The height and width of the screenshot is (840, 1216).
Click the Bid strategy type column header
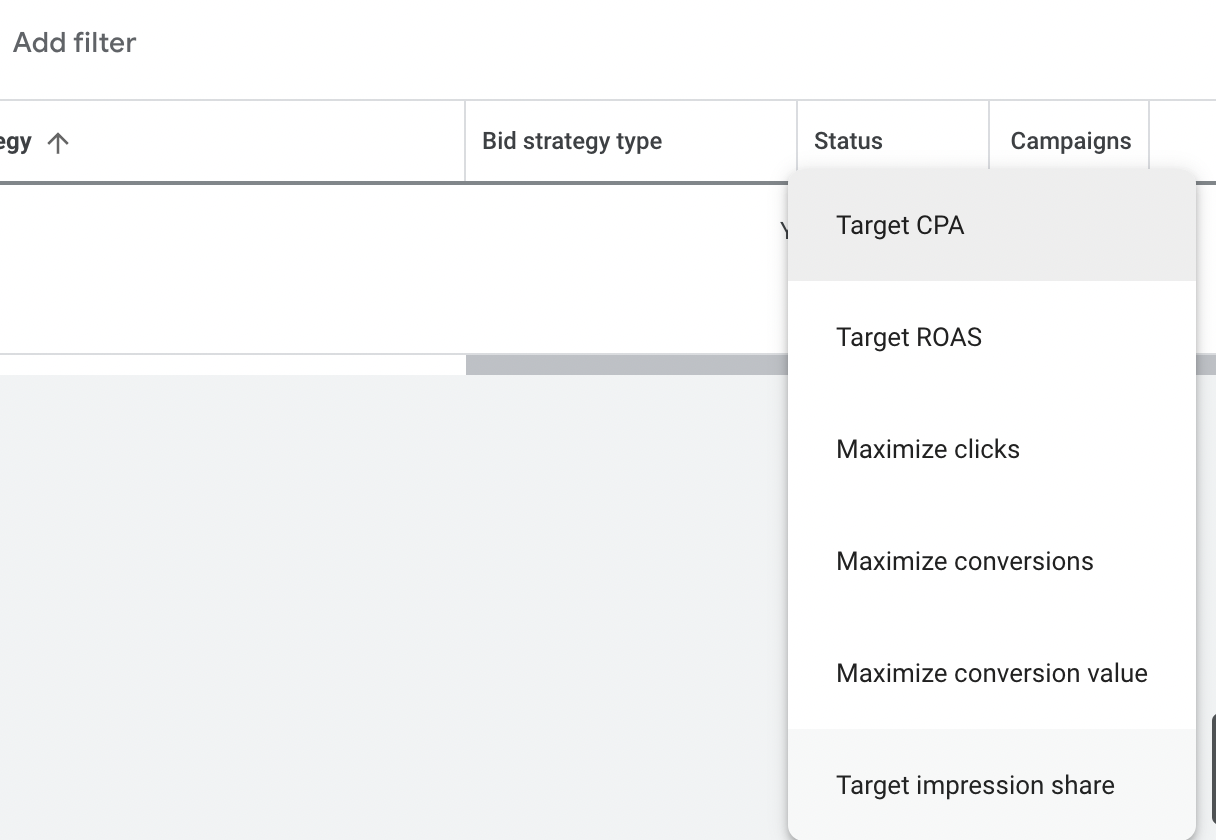[x=572, y=141]
